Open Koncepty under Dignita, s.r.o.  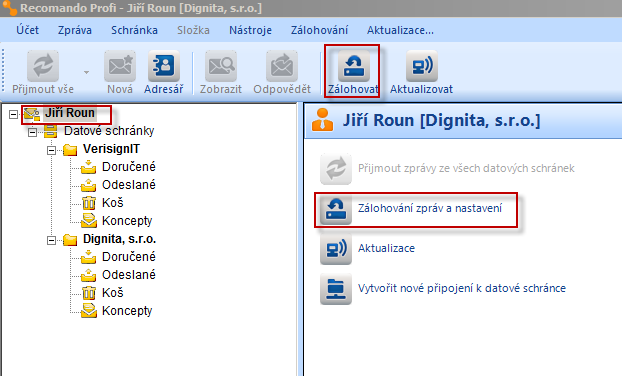click(x=127, y=311)
